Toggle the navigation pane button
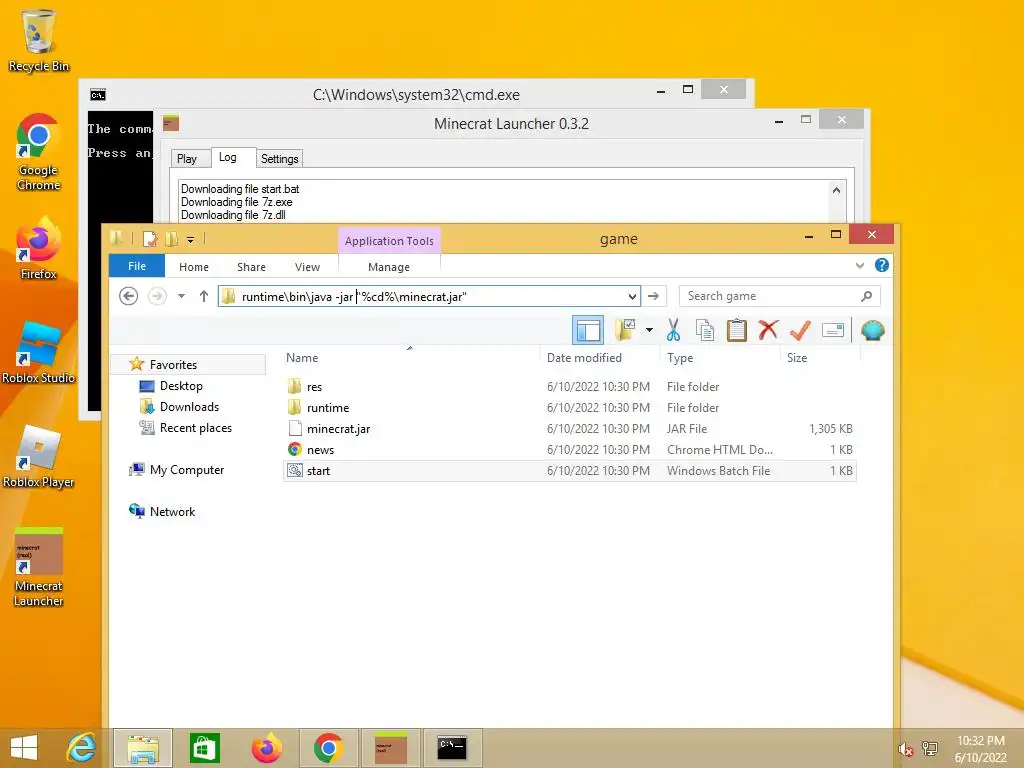Image resolution: width=1024 pixels, height=768 pixels. [x=588, y=330]
